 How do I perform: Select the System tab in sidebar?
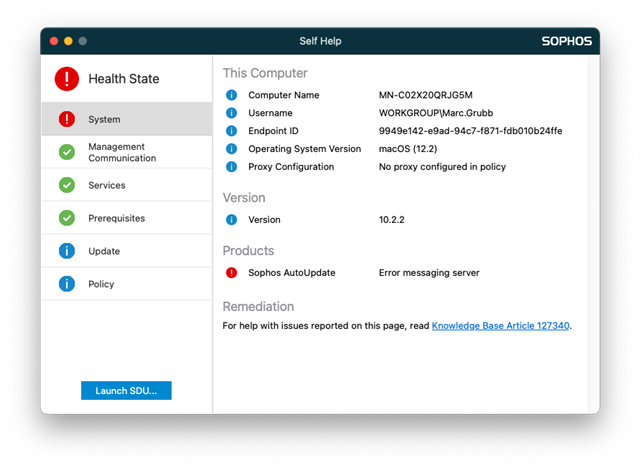[104, 119]
